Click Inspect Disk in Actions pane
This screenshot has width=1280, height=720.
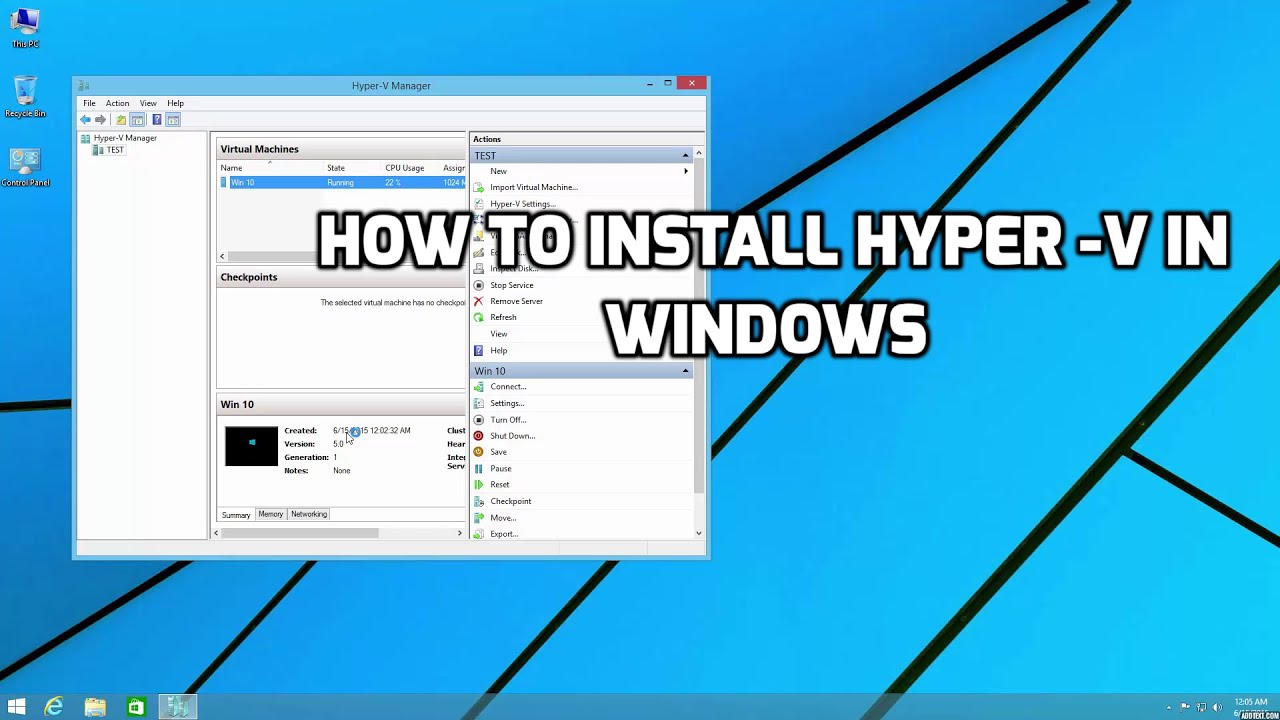(514, 268)
